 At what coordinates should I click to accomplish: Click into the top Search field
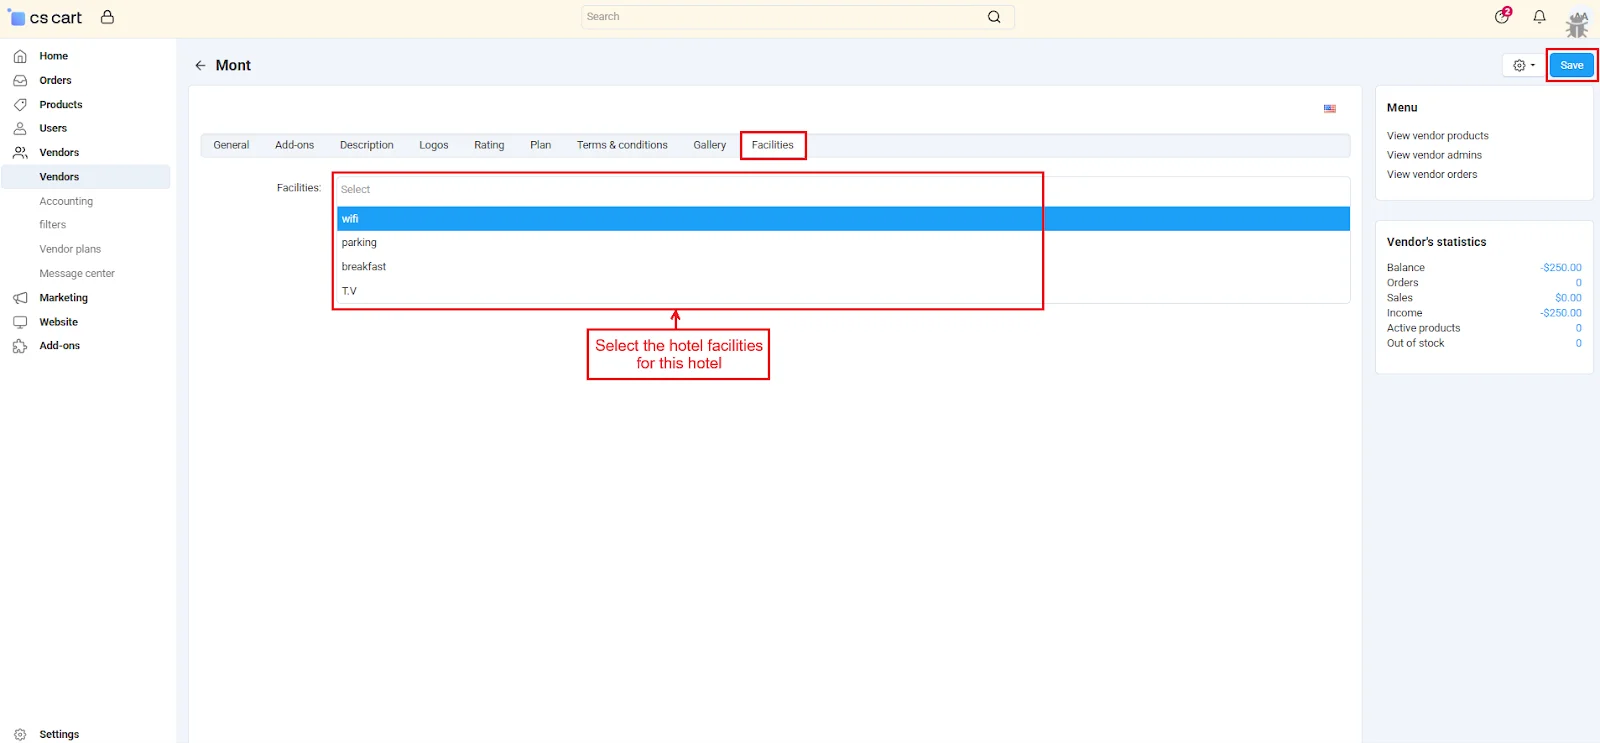(780, 17)
